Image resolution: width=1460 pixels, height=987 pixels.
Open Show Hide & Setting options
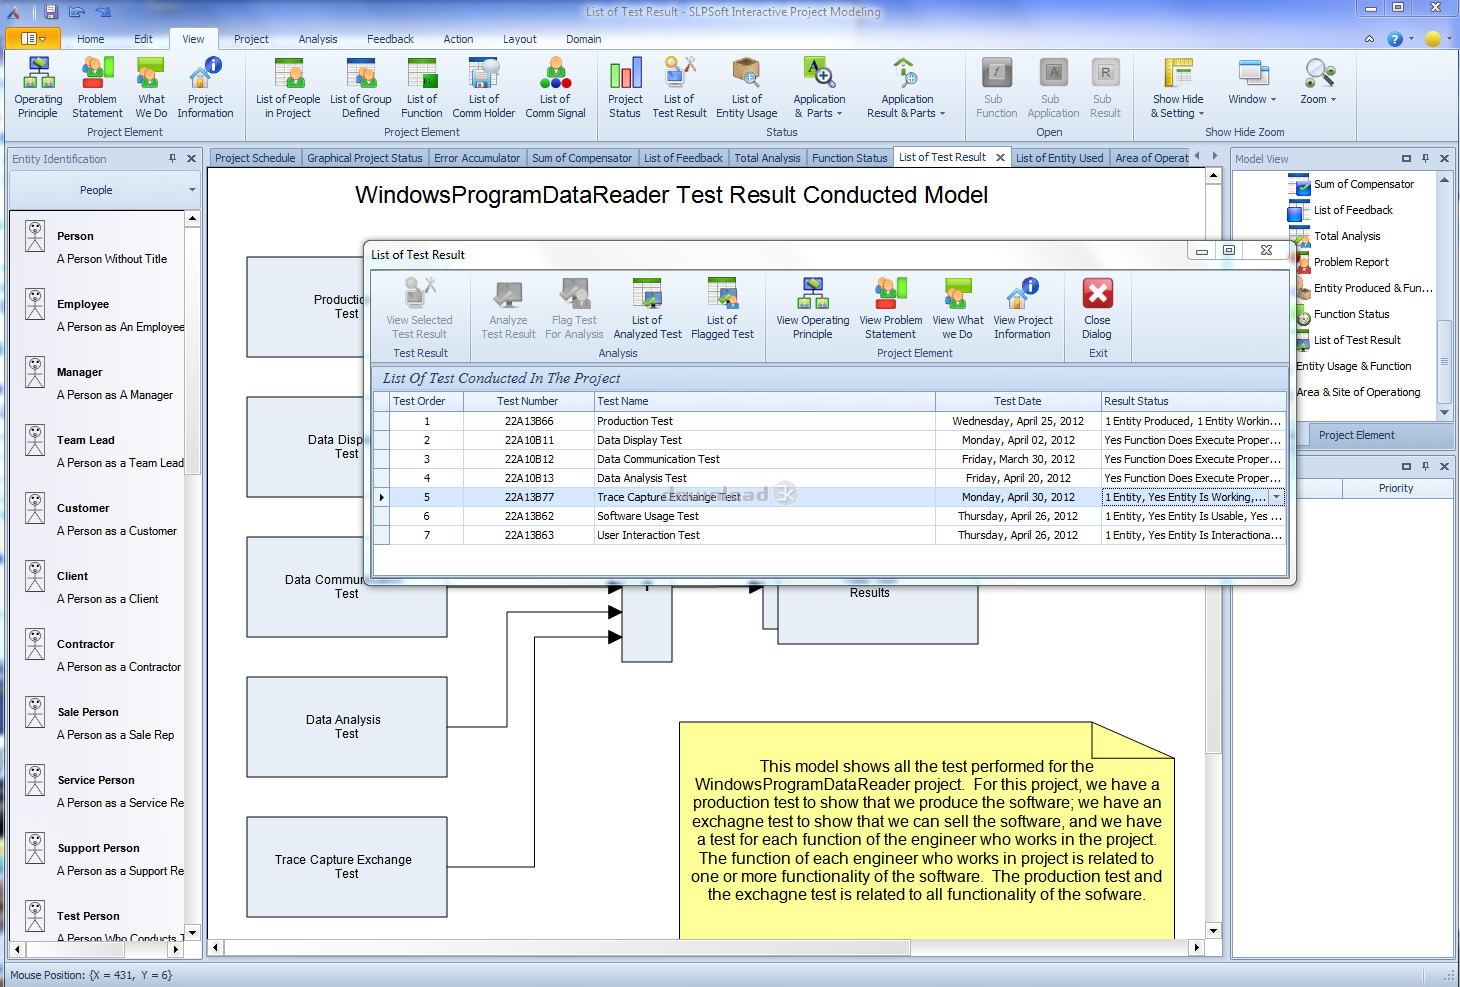pyautogui.click(x=1178, y=88)
